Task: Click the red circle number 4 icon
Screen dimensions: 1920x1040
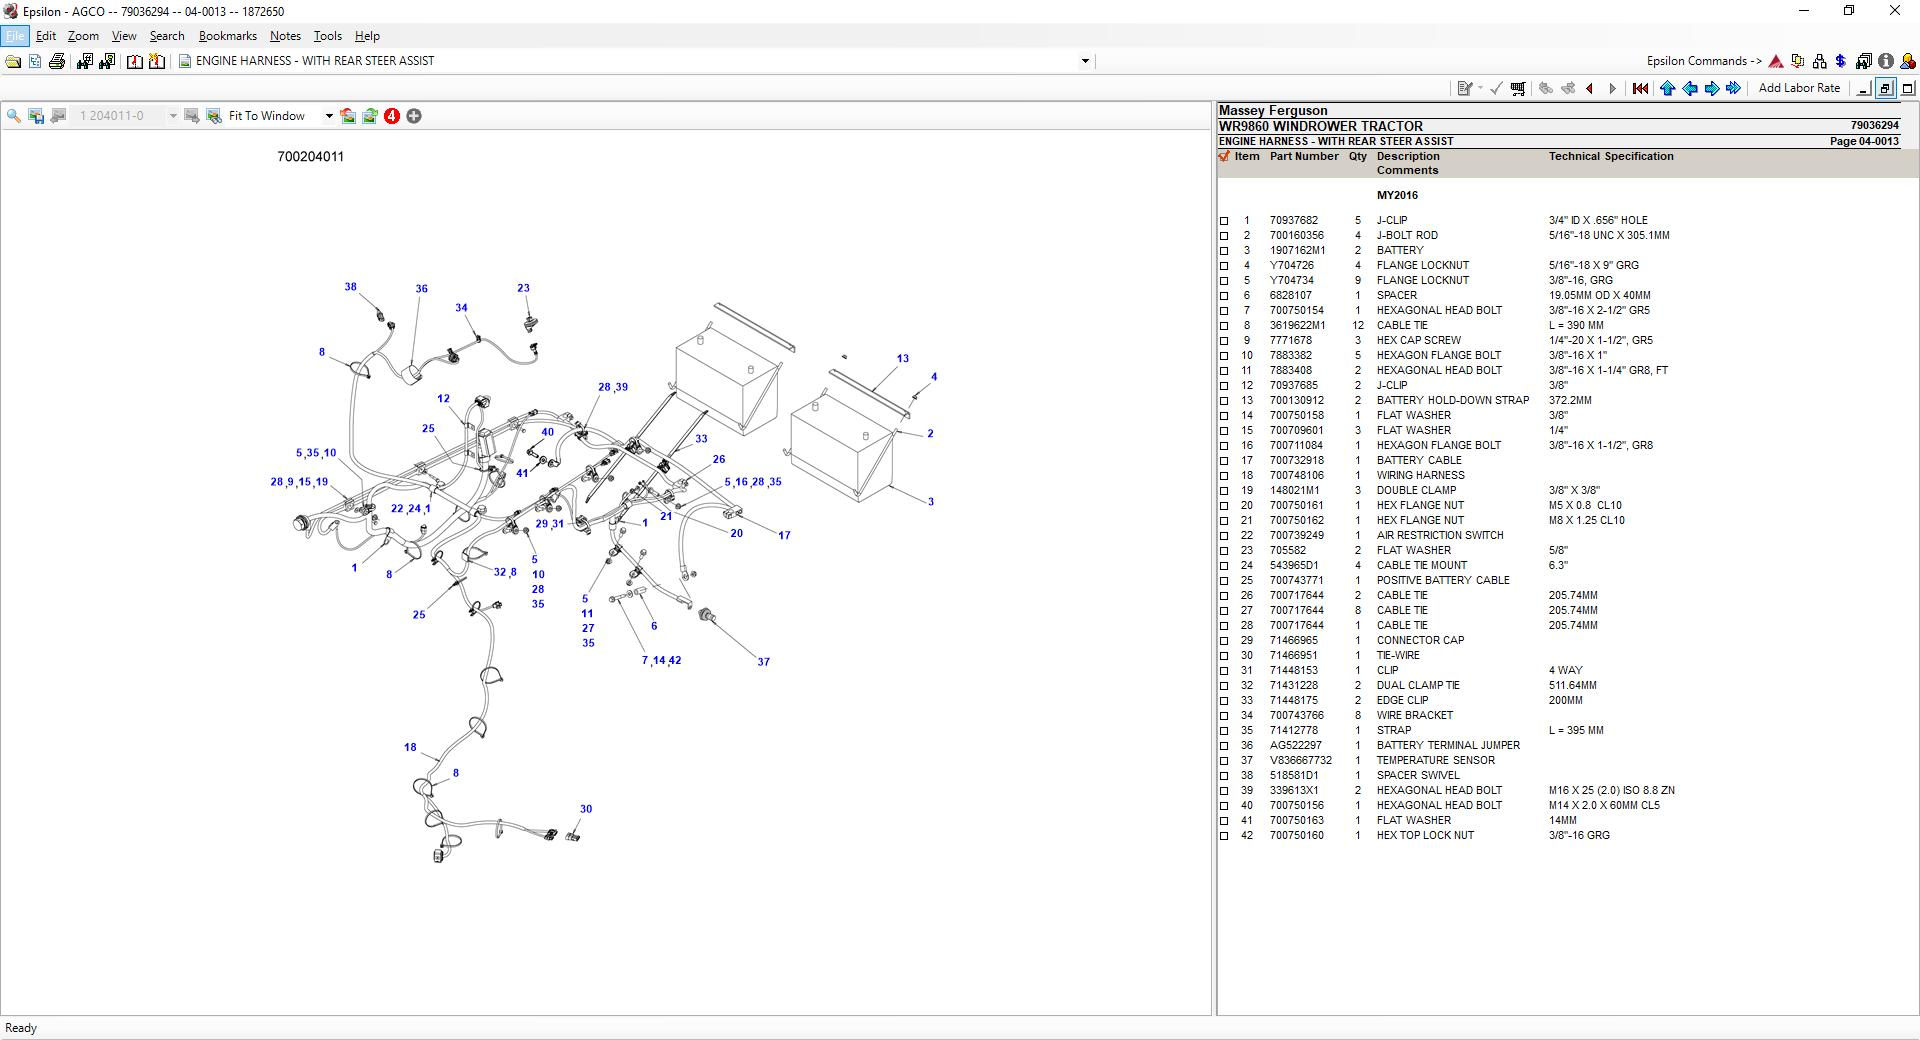Action: pyautogui.click(x=392, y=117)
